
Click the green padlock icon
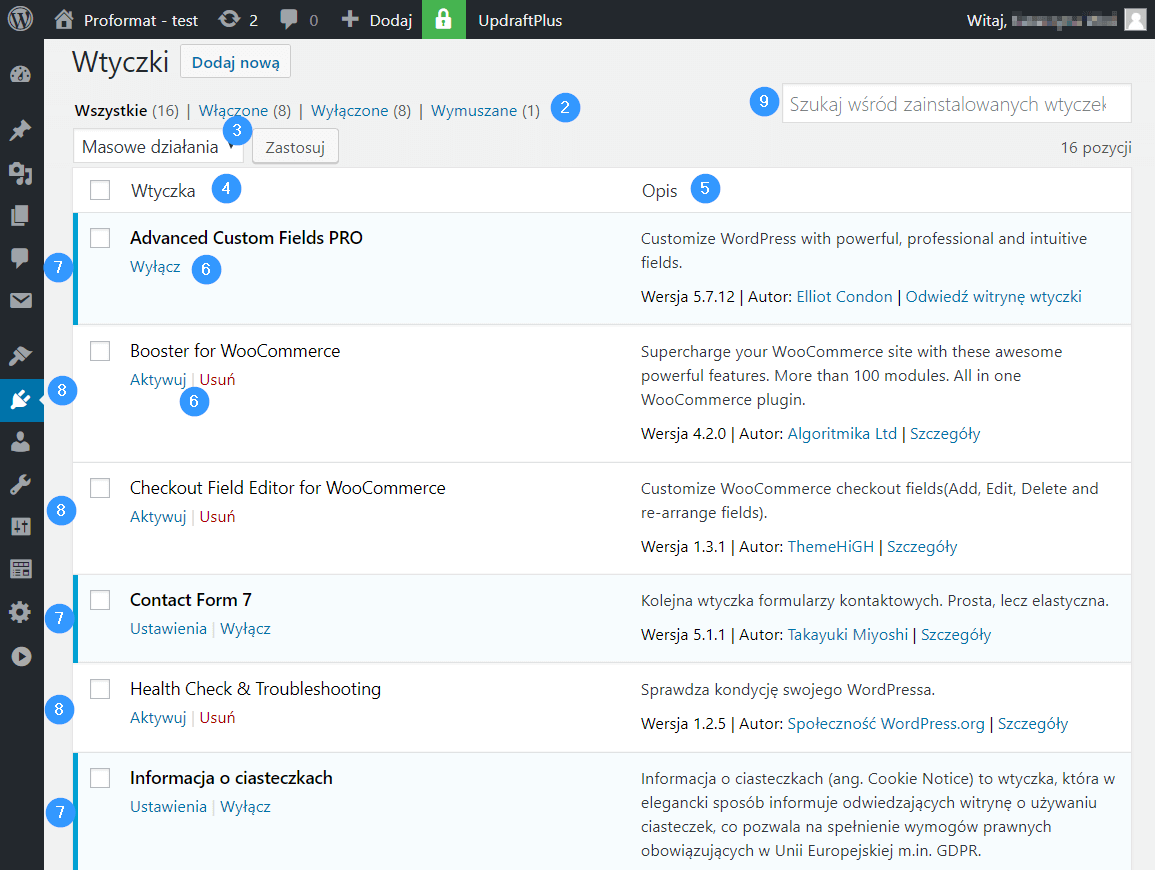443,19
